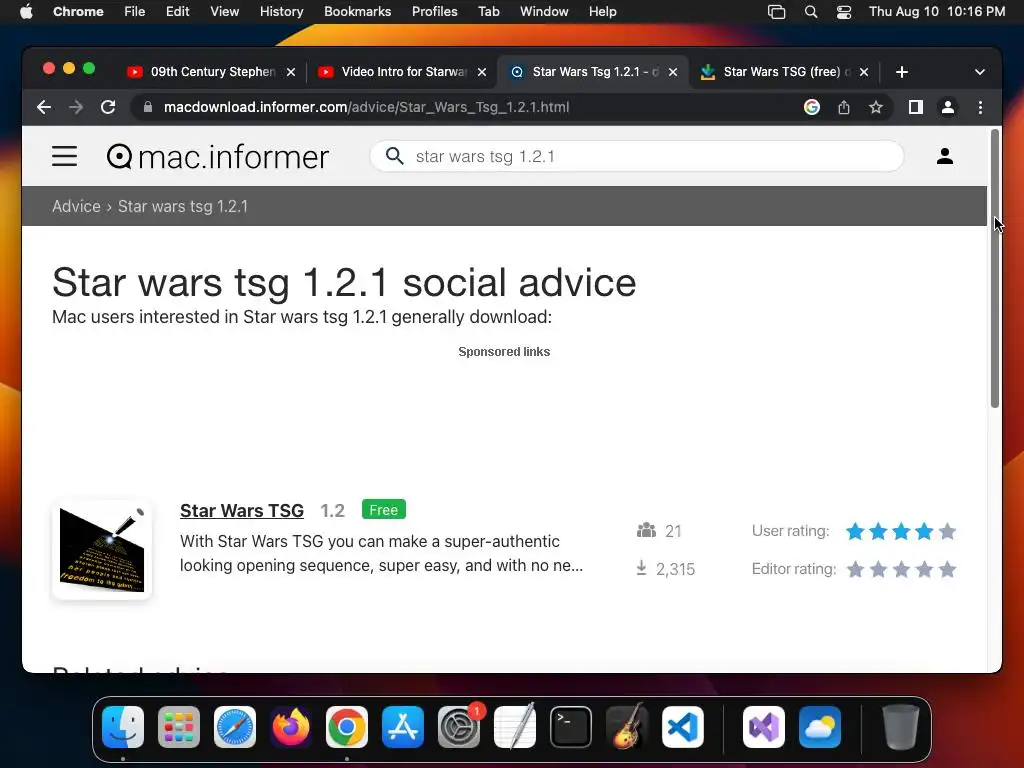The height and width of the screenshot is (768, 1024).
Task: Open Spotlight search in the menu bar
Action: click(810, 12)
